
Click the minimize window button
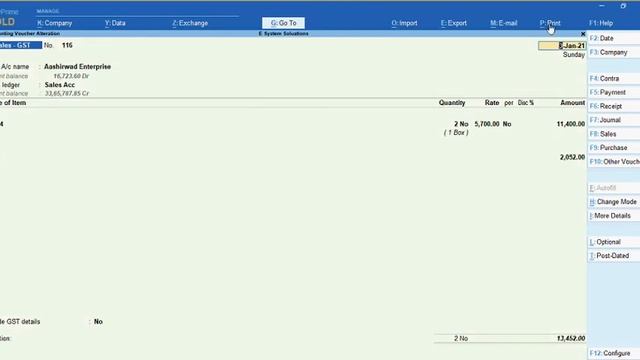click(x=602, y=6)
